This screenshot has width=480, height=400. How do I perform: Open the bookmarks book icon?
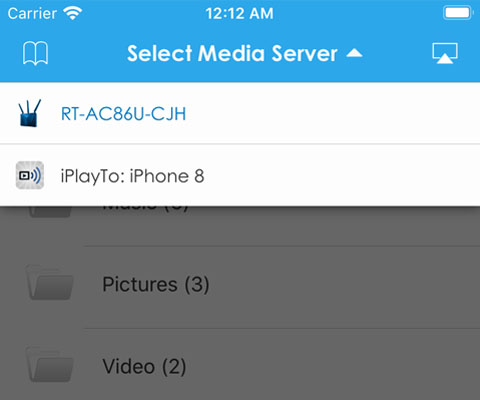(x=35, y=53)
